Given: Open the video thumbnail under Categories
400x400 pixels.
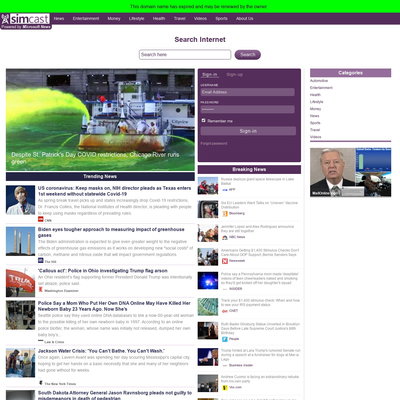Looking at the screenshot, I should 351,172.
